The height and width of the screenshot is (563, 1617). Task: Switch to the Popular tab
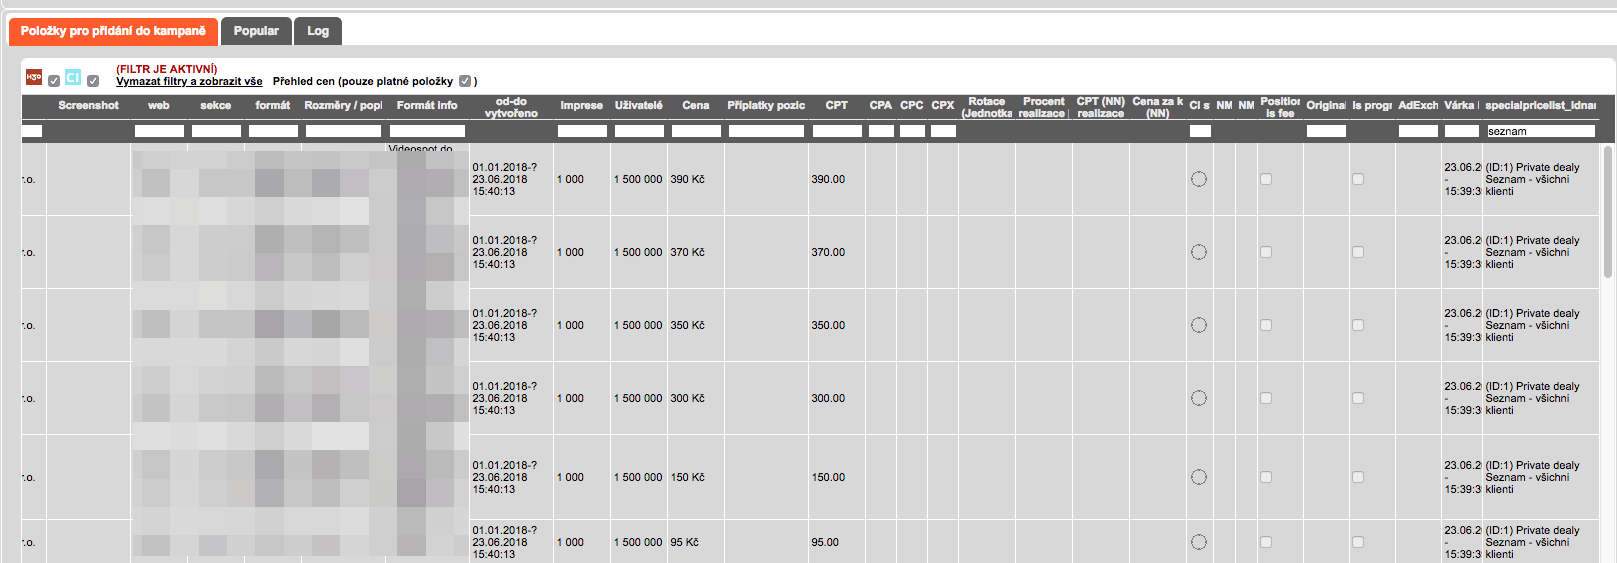(x=256, y=31)
